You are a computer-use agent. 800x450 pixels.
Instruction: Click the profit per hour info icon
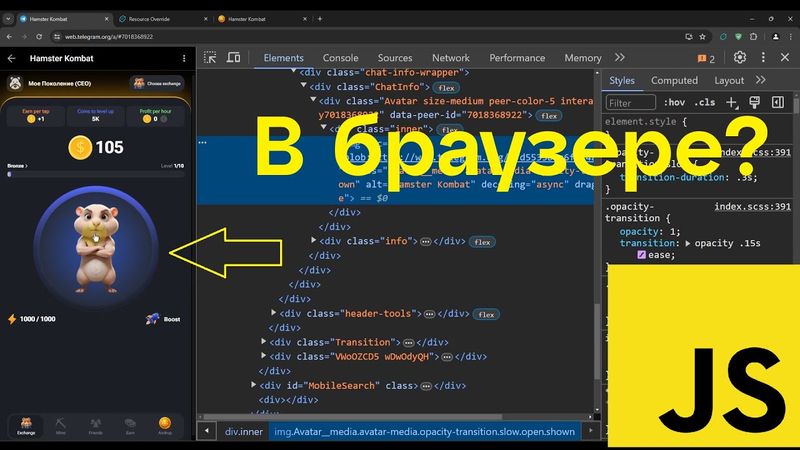pos(164,119)
